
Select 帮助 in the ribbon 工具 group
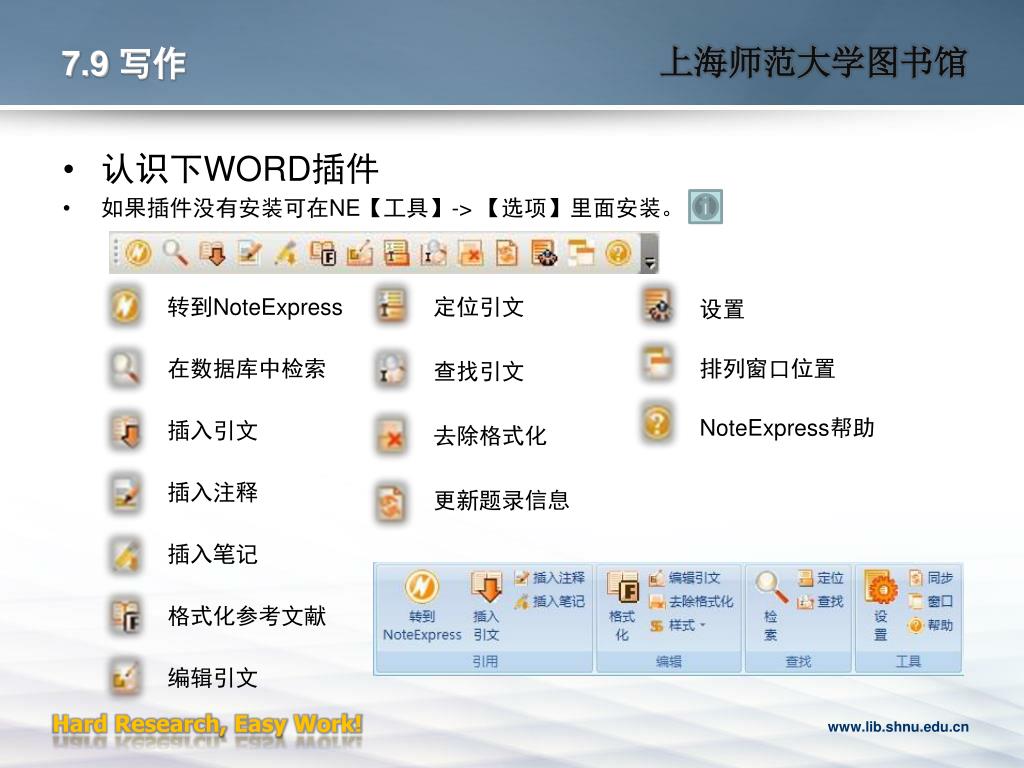[931, 626]
